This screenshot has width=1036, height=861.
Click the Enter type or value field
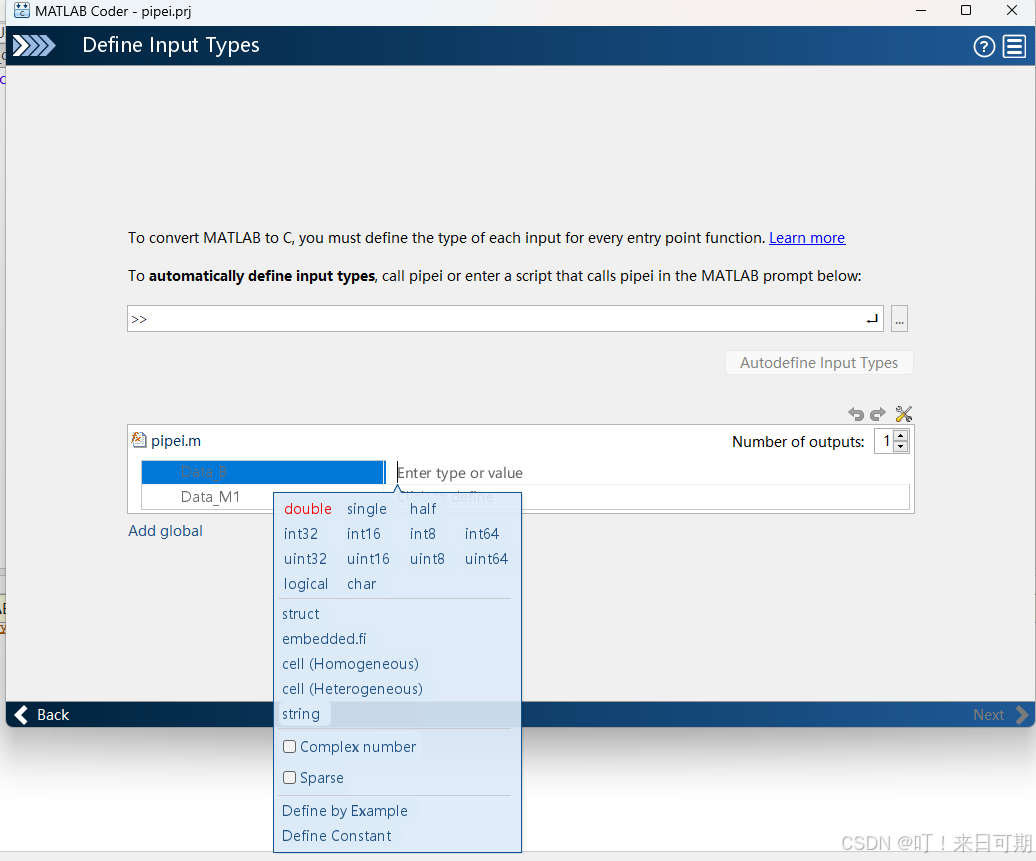pos(652,473)
